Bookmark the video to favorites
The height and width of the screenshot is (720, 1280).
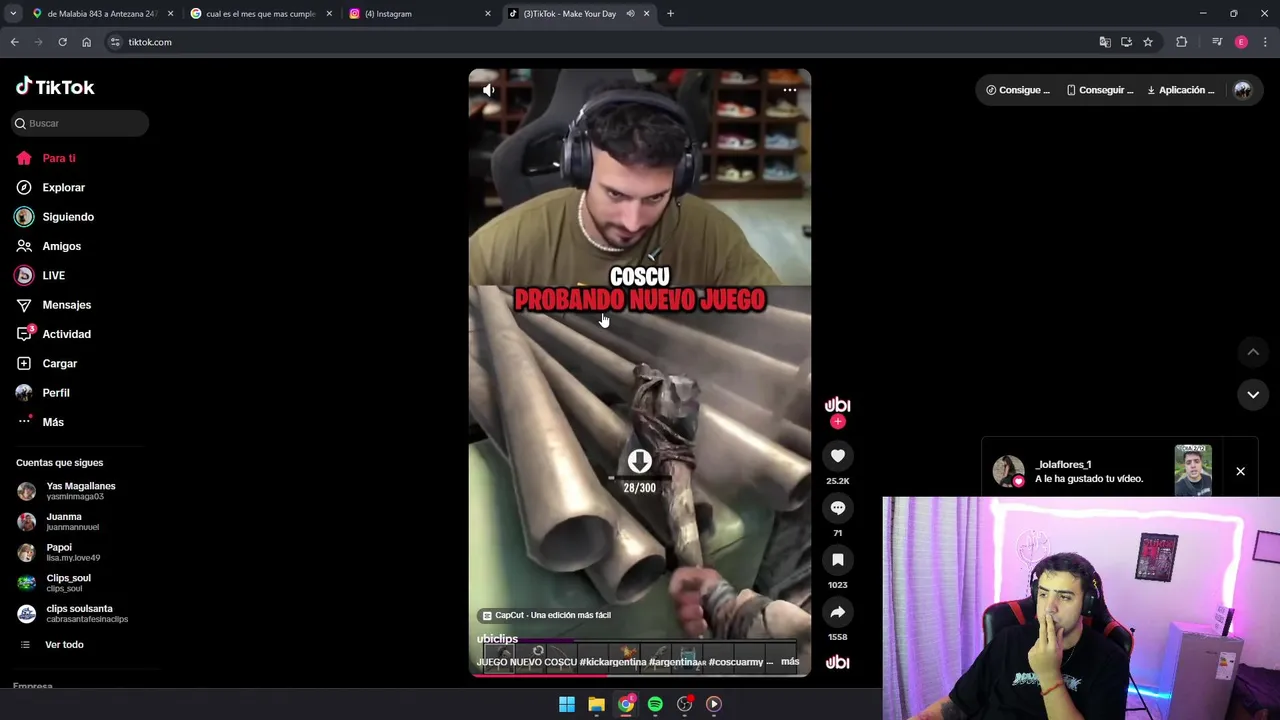[837, 560]
